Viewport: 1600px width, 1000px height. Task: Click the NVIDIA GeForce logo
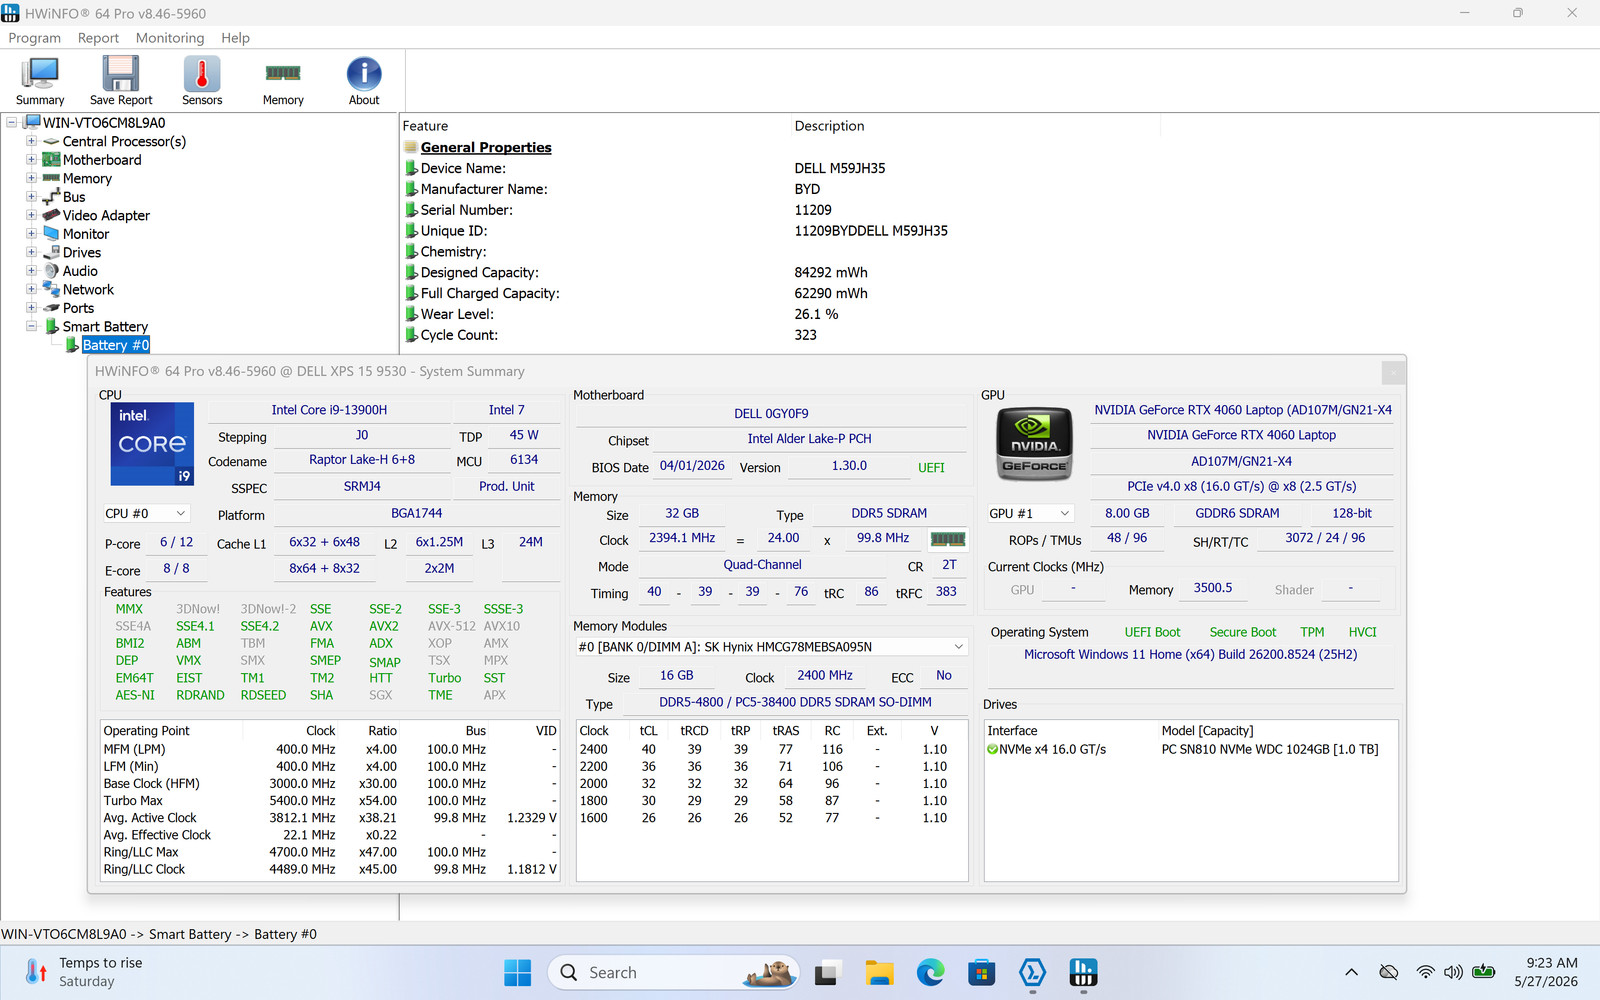(1035, 444)
